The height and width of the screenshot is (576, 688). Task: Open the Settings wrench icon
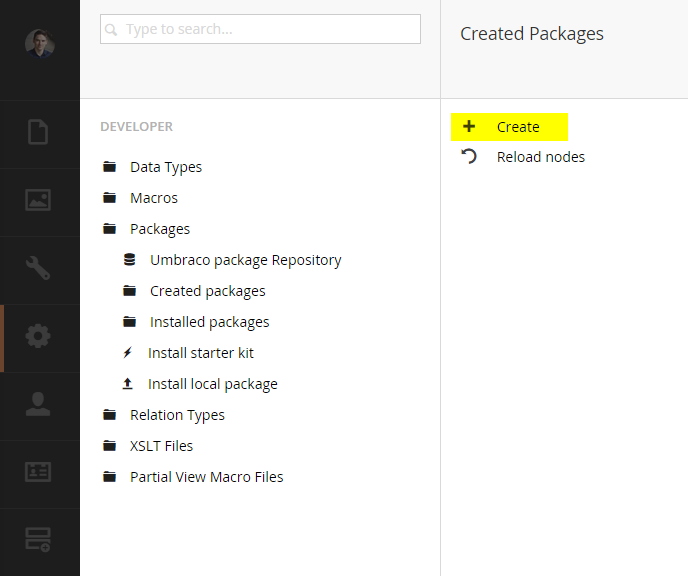[x=38, y=268]
